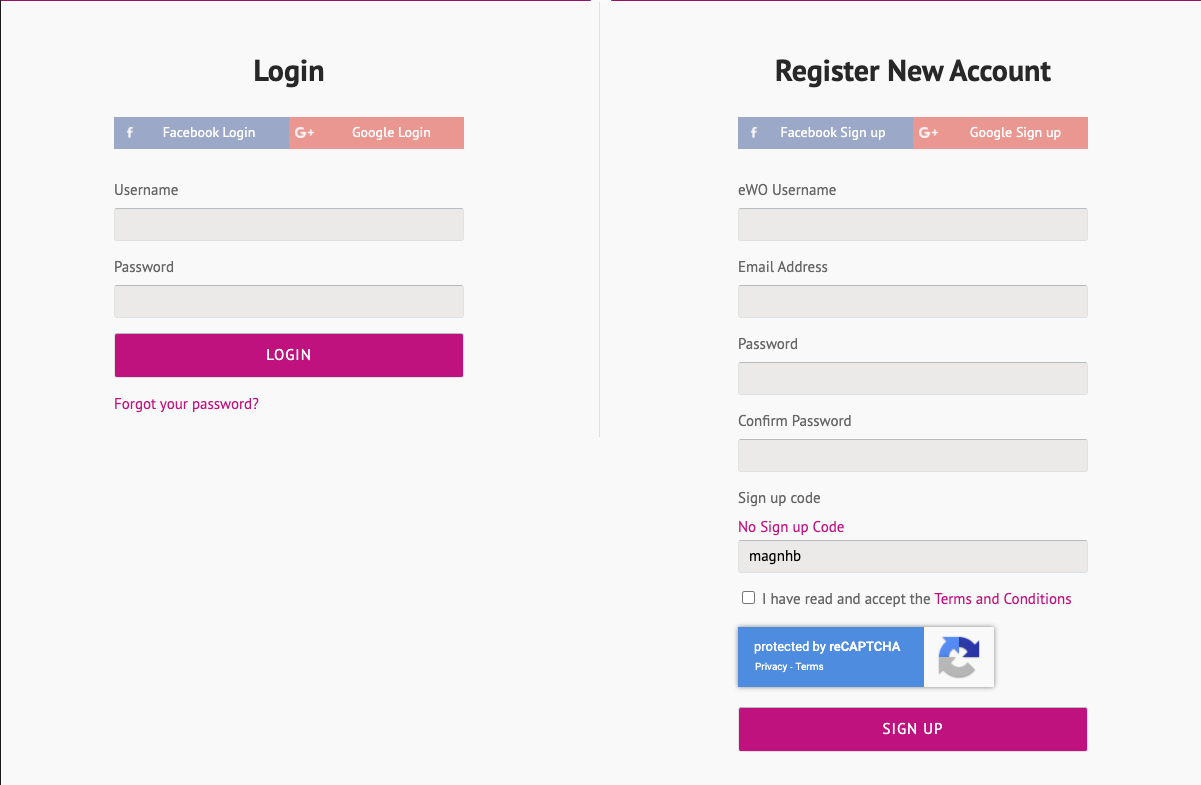Open the Terms and Conditions link

[x=1002, y=599]
